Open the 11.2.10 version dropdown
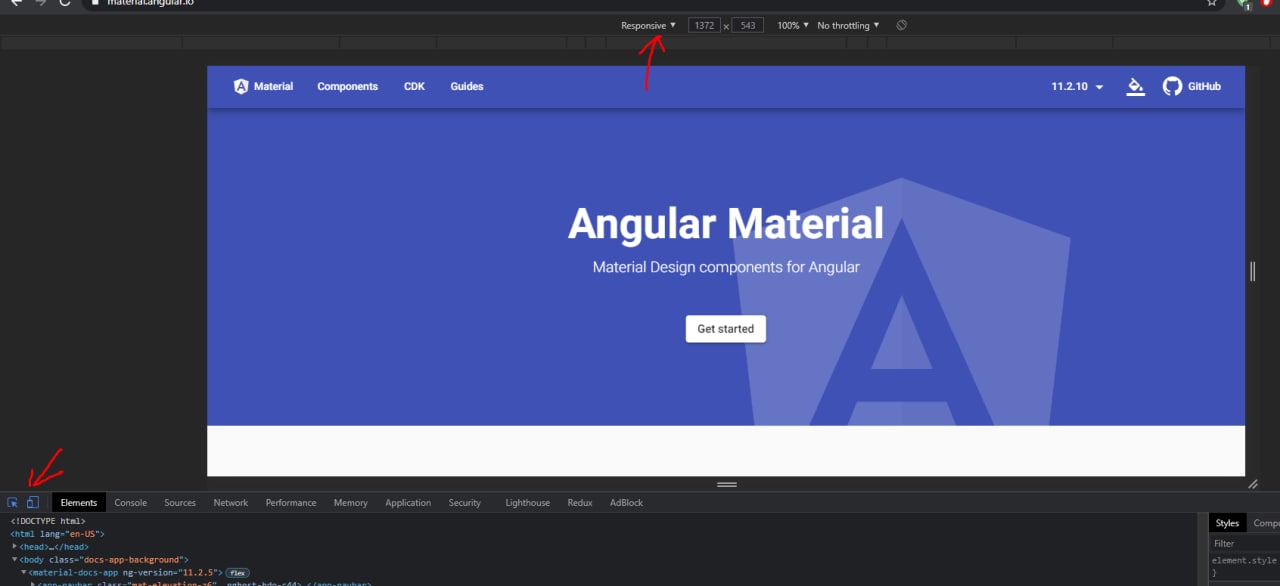Screen dimensions: 1280x586 [1077, 87]
